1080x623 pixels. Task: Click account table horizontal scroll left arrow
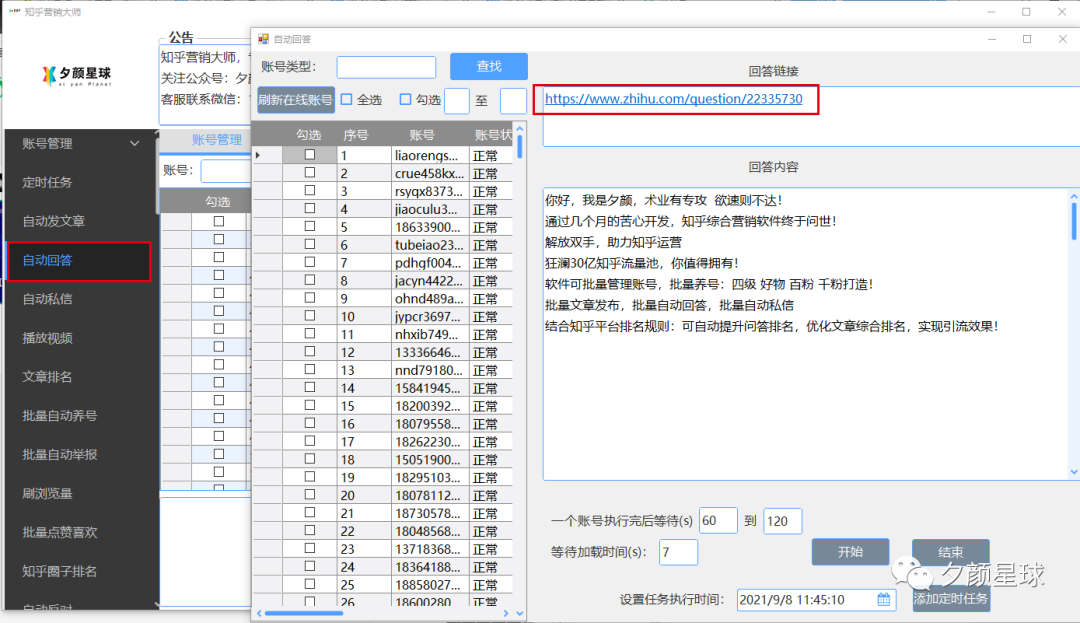point(260,613)
